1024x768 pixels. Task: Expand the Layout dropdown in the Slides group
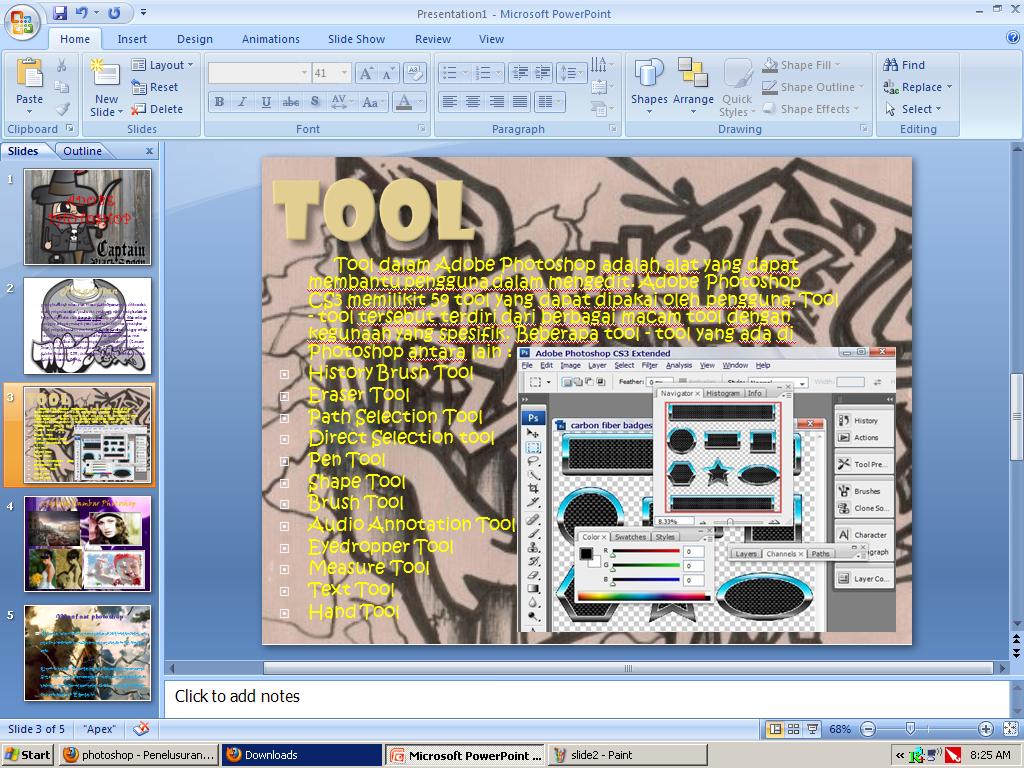[x=163, y=64]
